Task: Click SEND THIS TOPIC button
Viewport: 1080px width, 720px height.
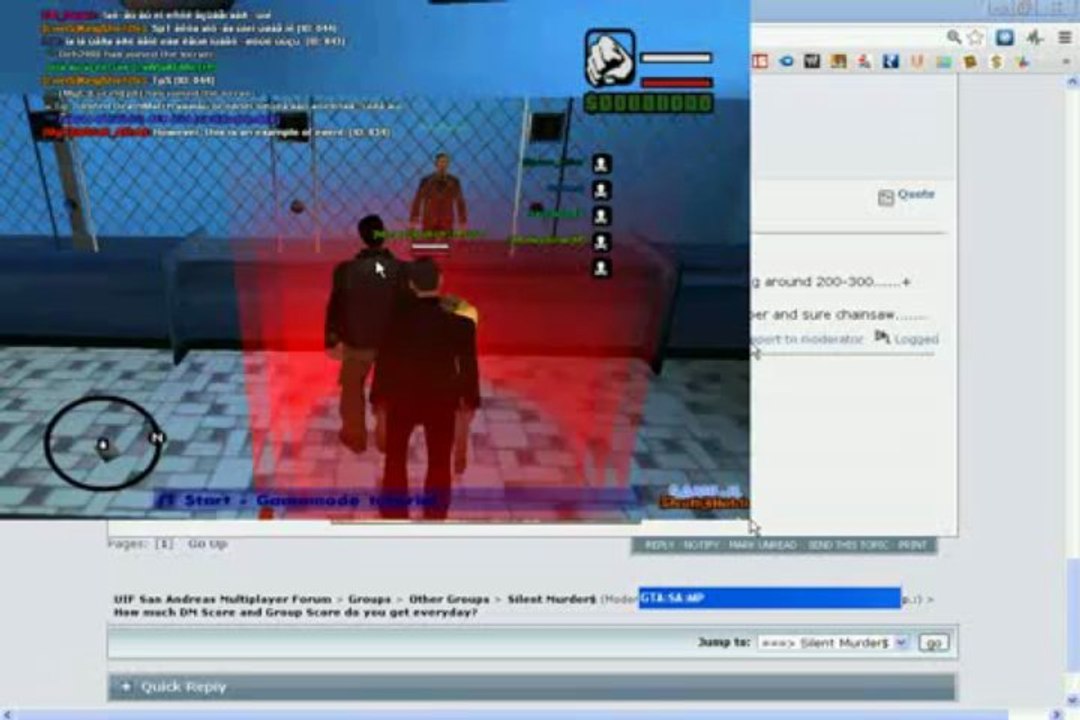Action: (x=848, y=546)
